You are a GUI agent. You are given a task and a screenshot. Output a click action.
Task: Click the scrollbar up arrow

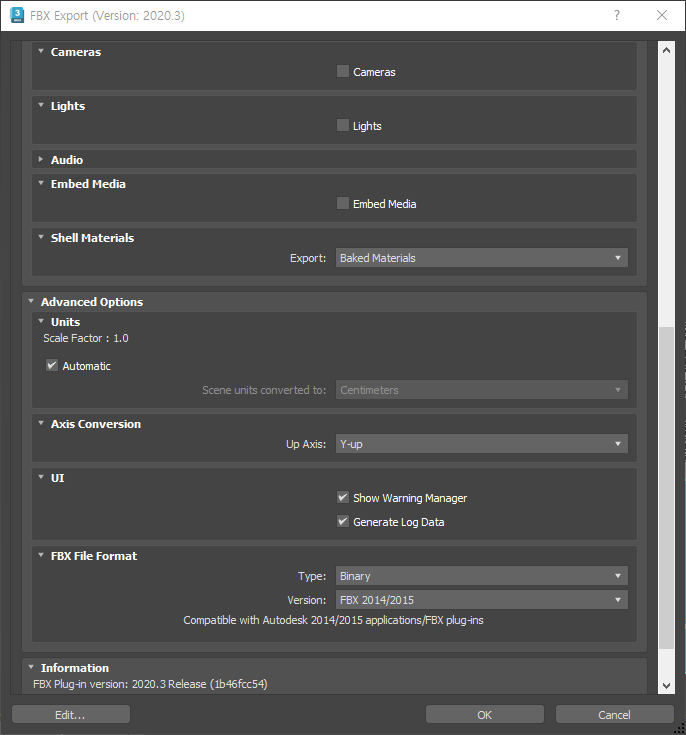(x=666, y=50)
